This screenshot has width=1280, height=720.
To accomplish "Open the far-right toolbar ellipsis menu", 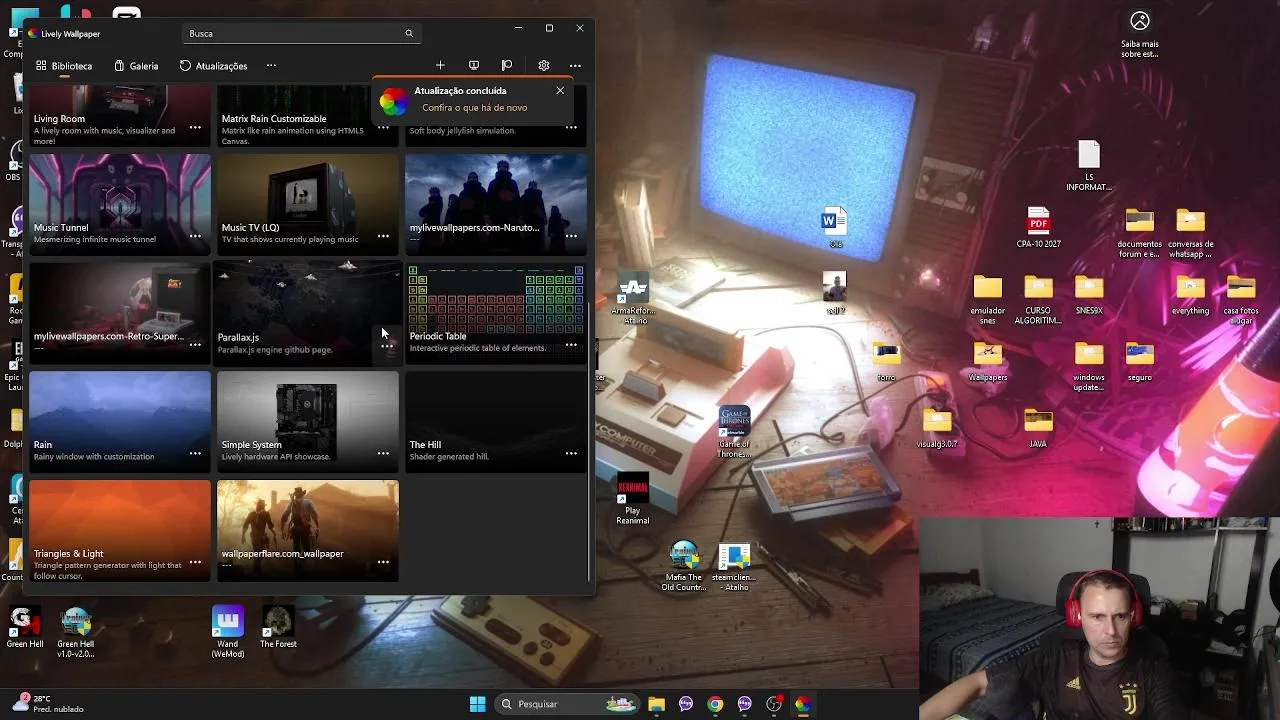I will [x=575, y=66].
